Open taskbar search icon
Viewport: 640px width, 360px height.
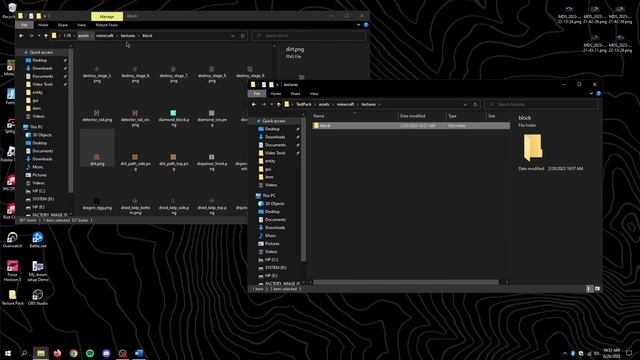point(24,353)
